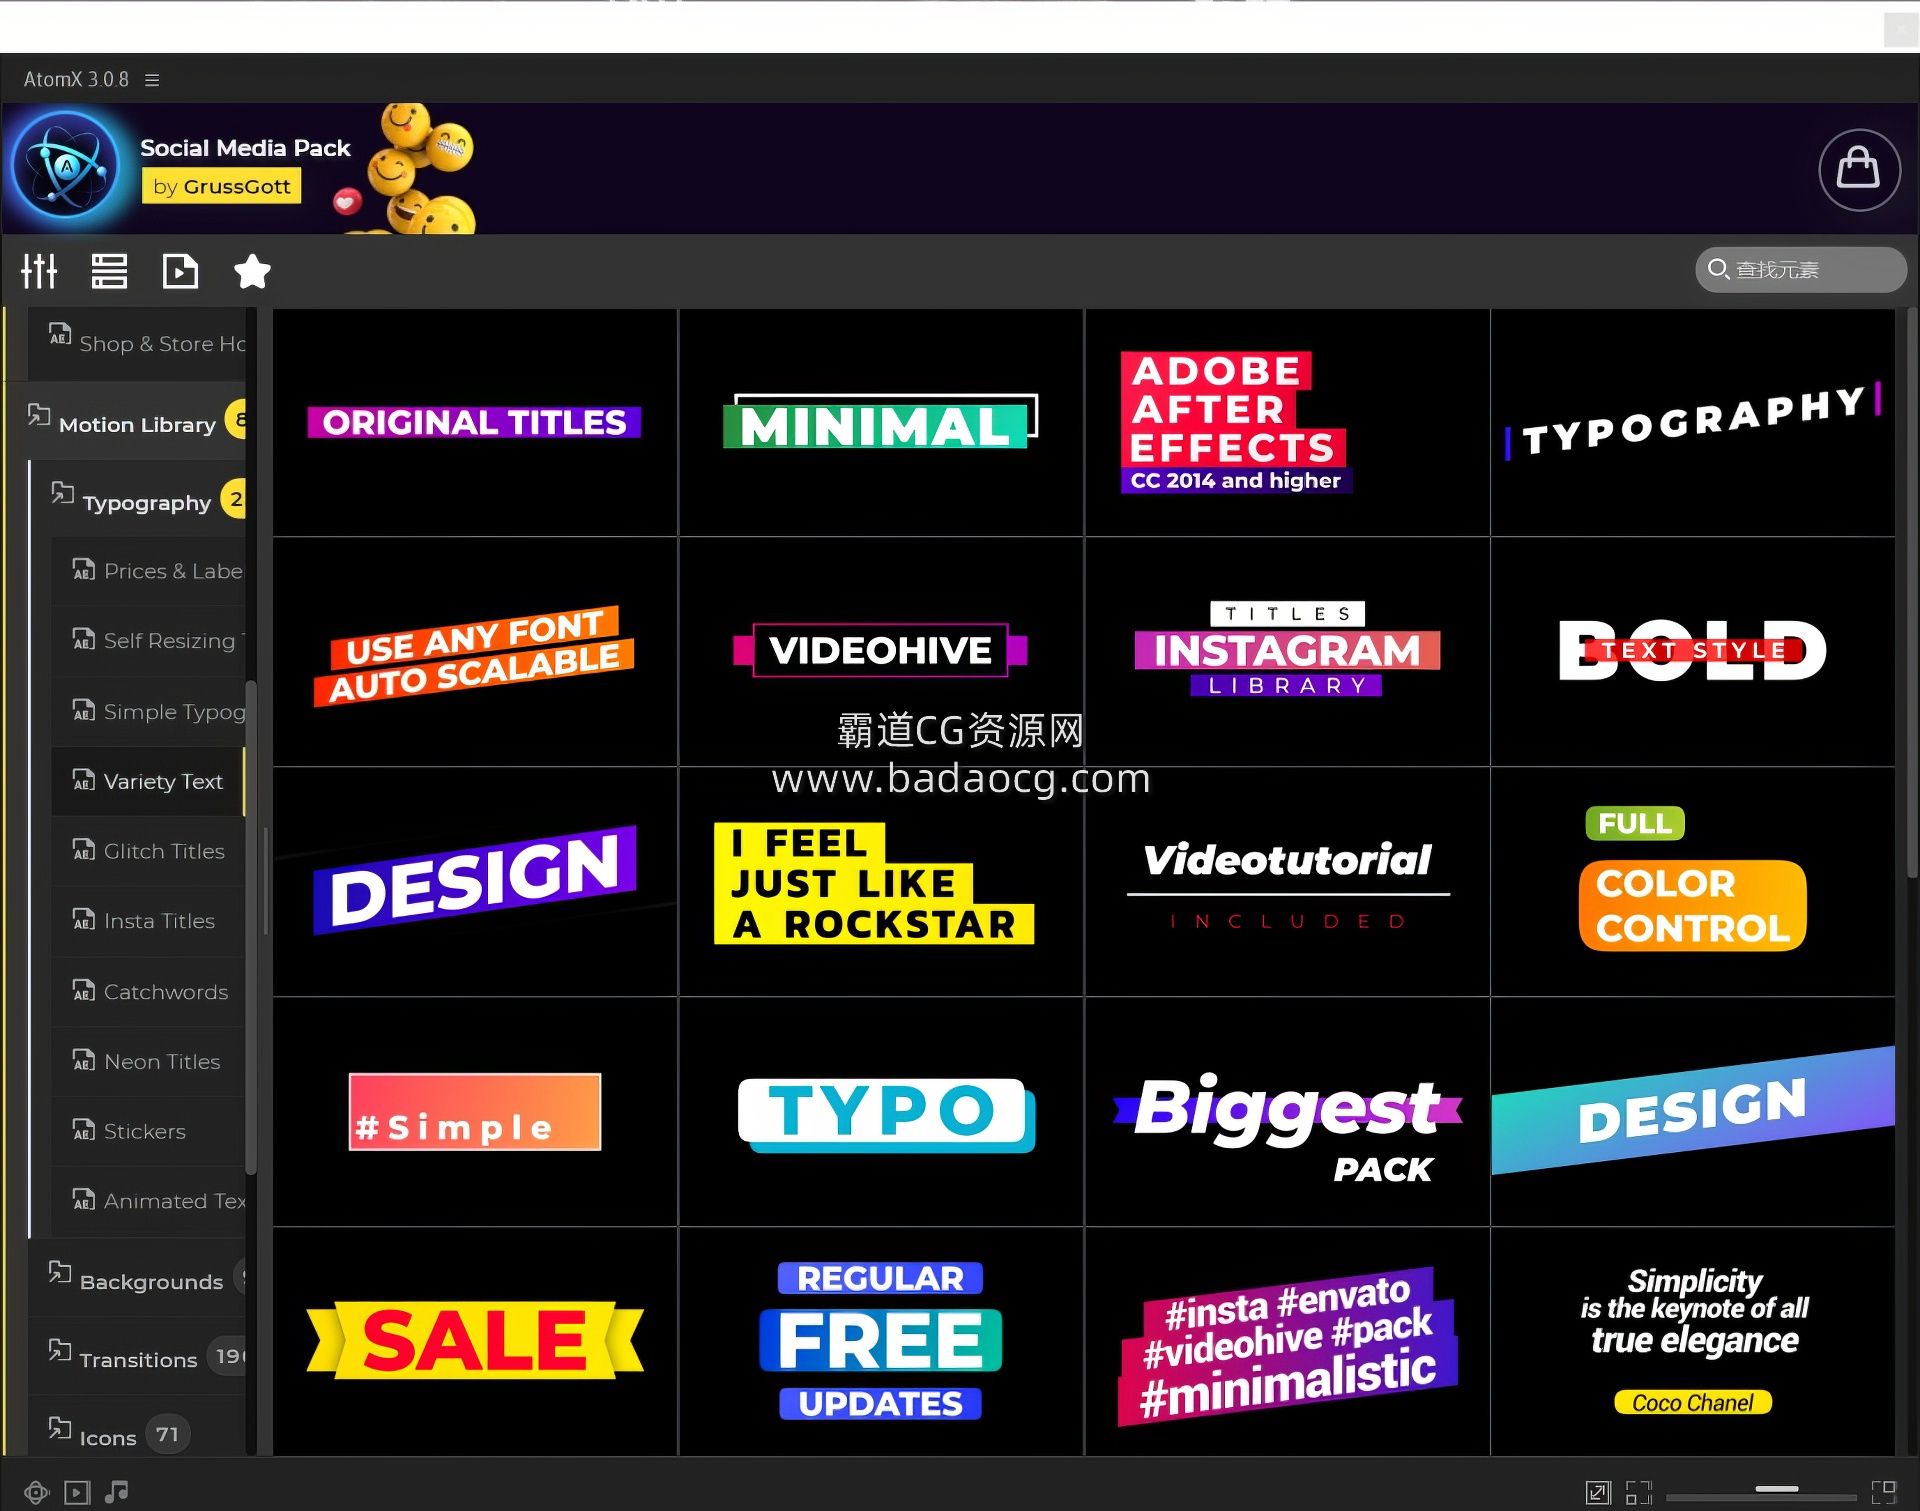Image resolution: width=1920 pixels, height=1511 pixels.
Task: Select Shop & Store category
Action: (x=137, y=343)
